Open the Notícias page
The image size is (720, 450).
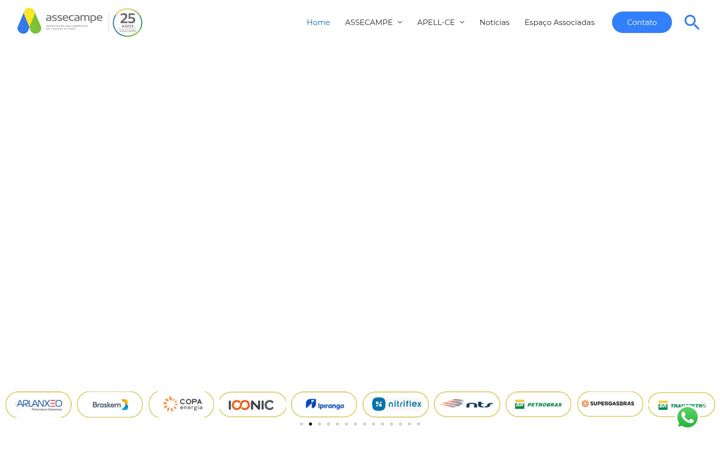click(494, 22)
